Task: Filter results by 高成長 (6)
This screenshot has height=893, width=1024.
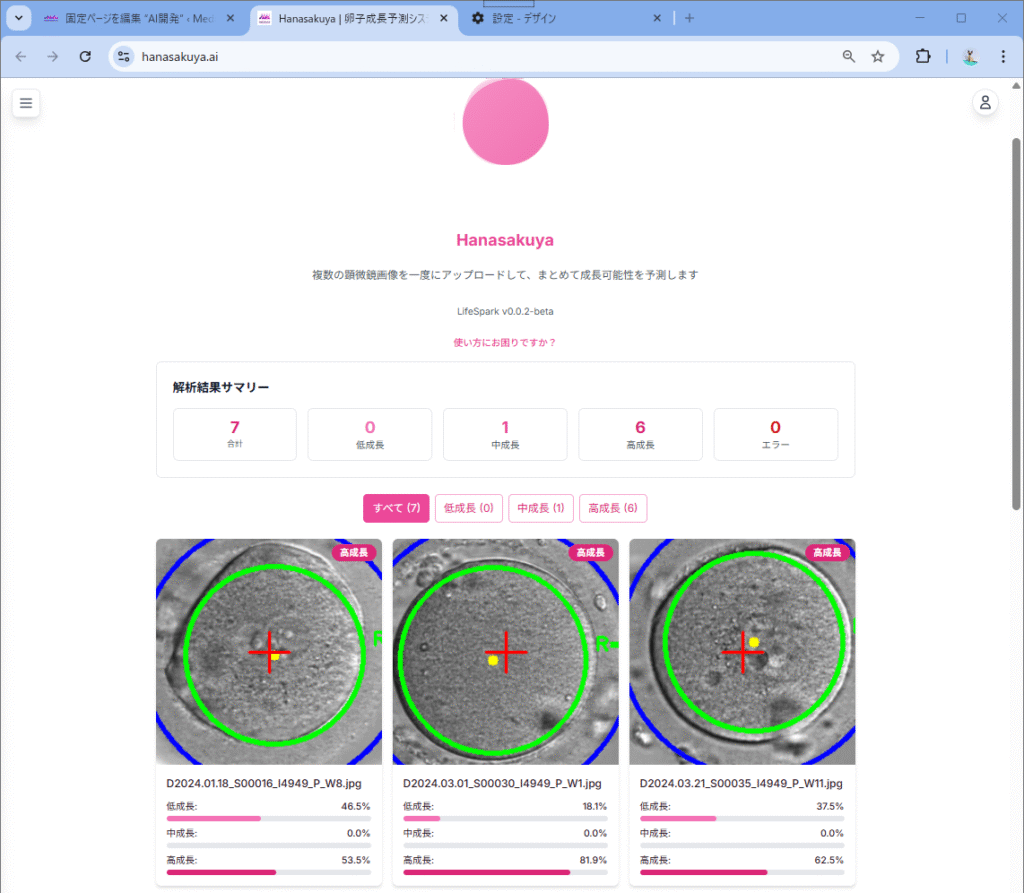Action: point(612,508)
